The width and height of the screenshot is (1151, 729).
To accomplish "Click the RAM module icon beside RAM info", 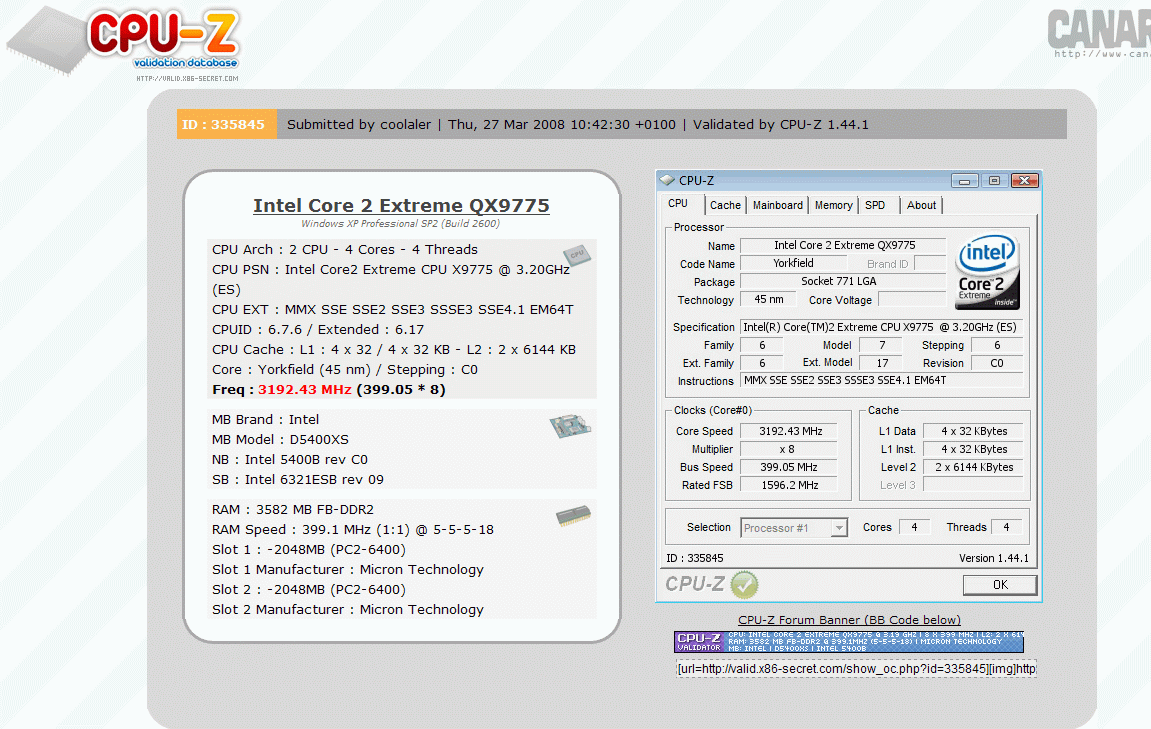I will pos(573,515).
